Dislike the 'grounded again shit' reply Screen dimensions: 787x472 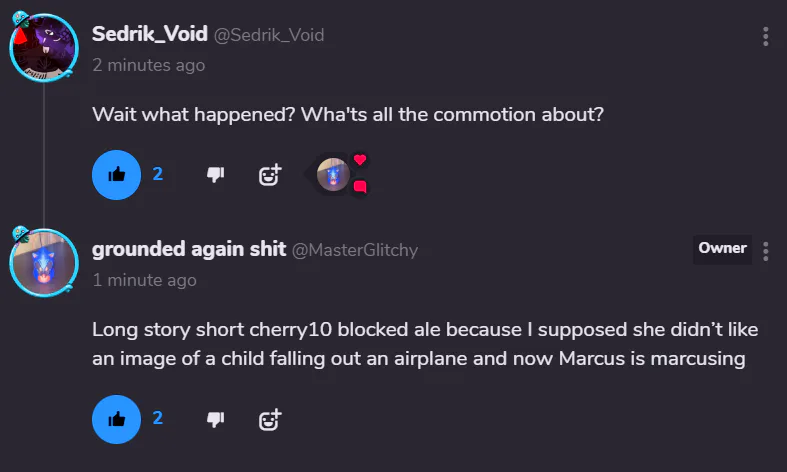point(214,418)
